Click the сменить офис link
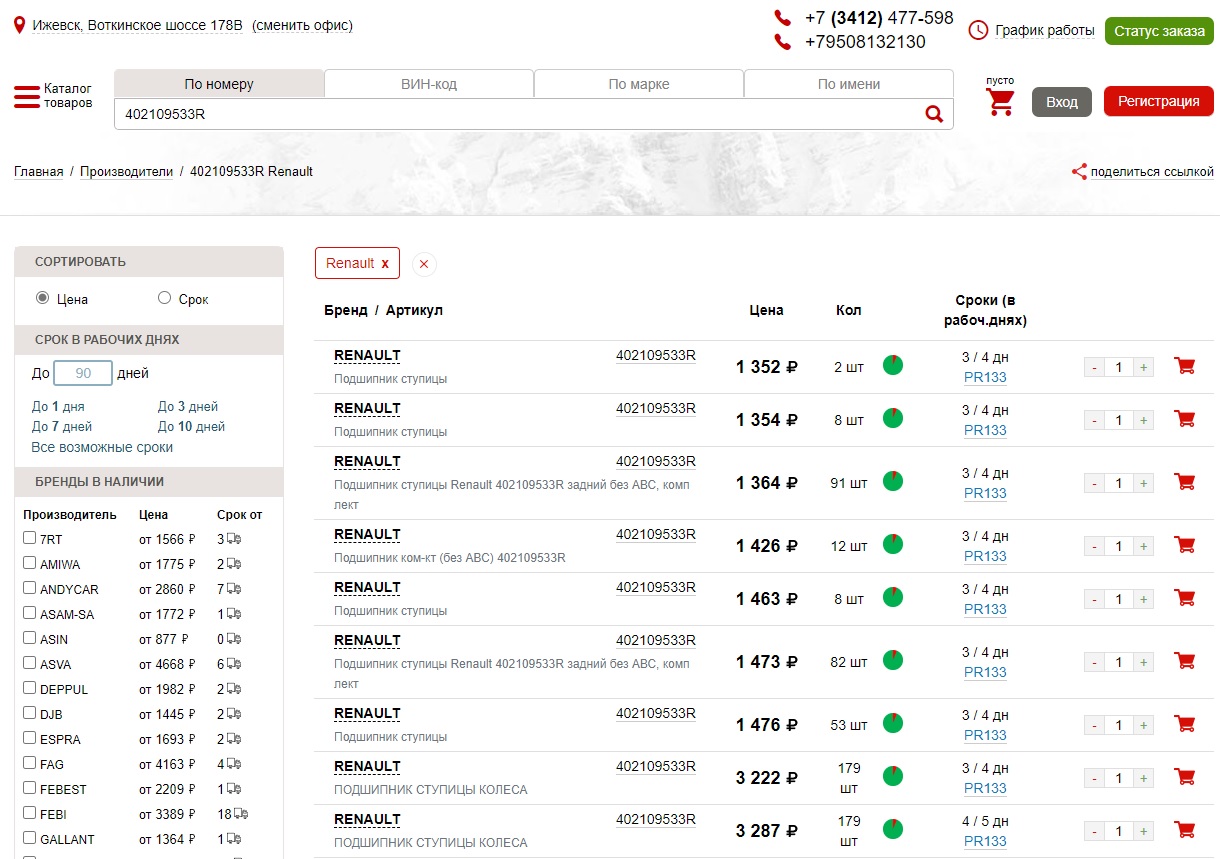Screen dimensions: 1220x859 302,25
